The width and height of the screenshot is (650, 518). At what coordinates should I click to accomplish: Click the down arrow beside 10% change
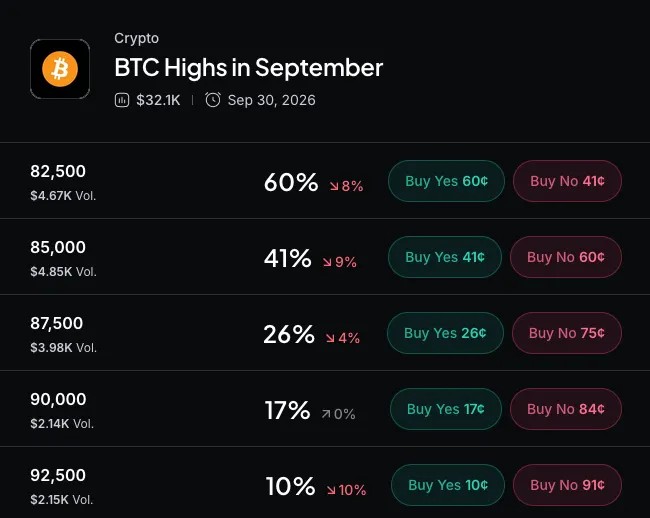tap(331, 490)
